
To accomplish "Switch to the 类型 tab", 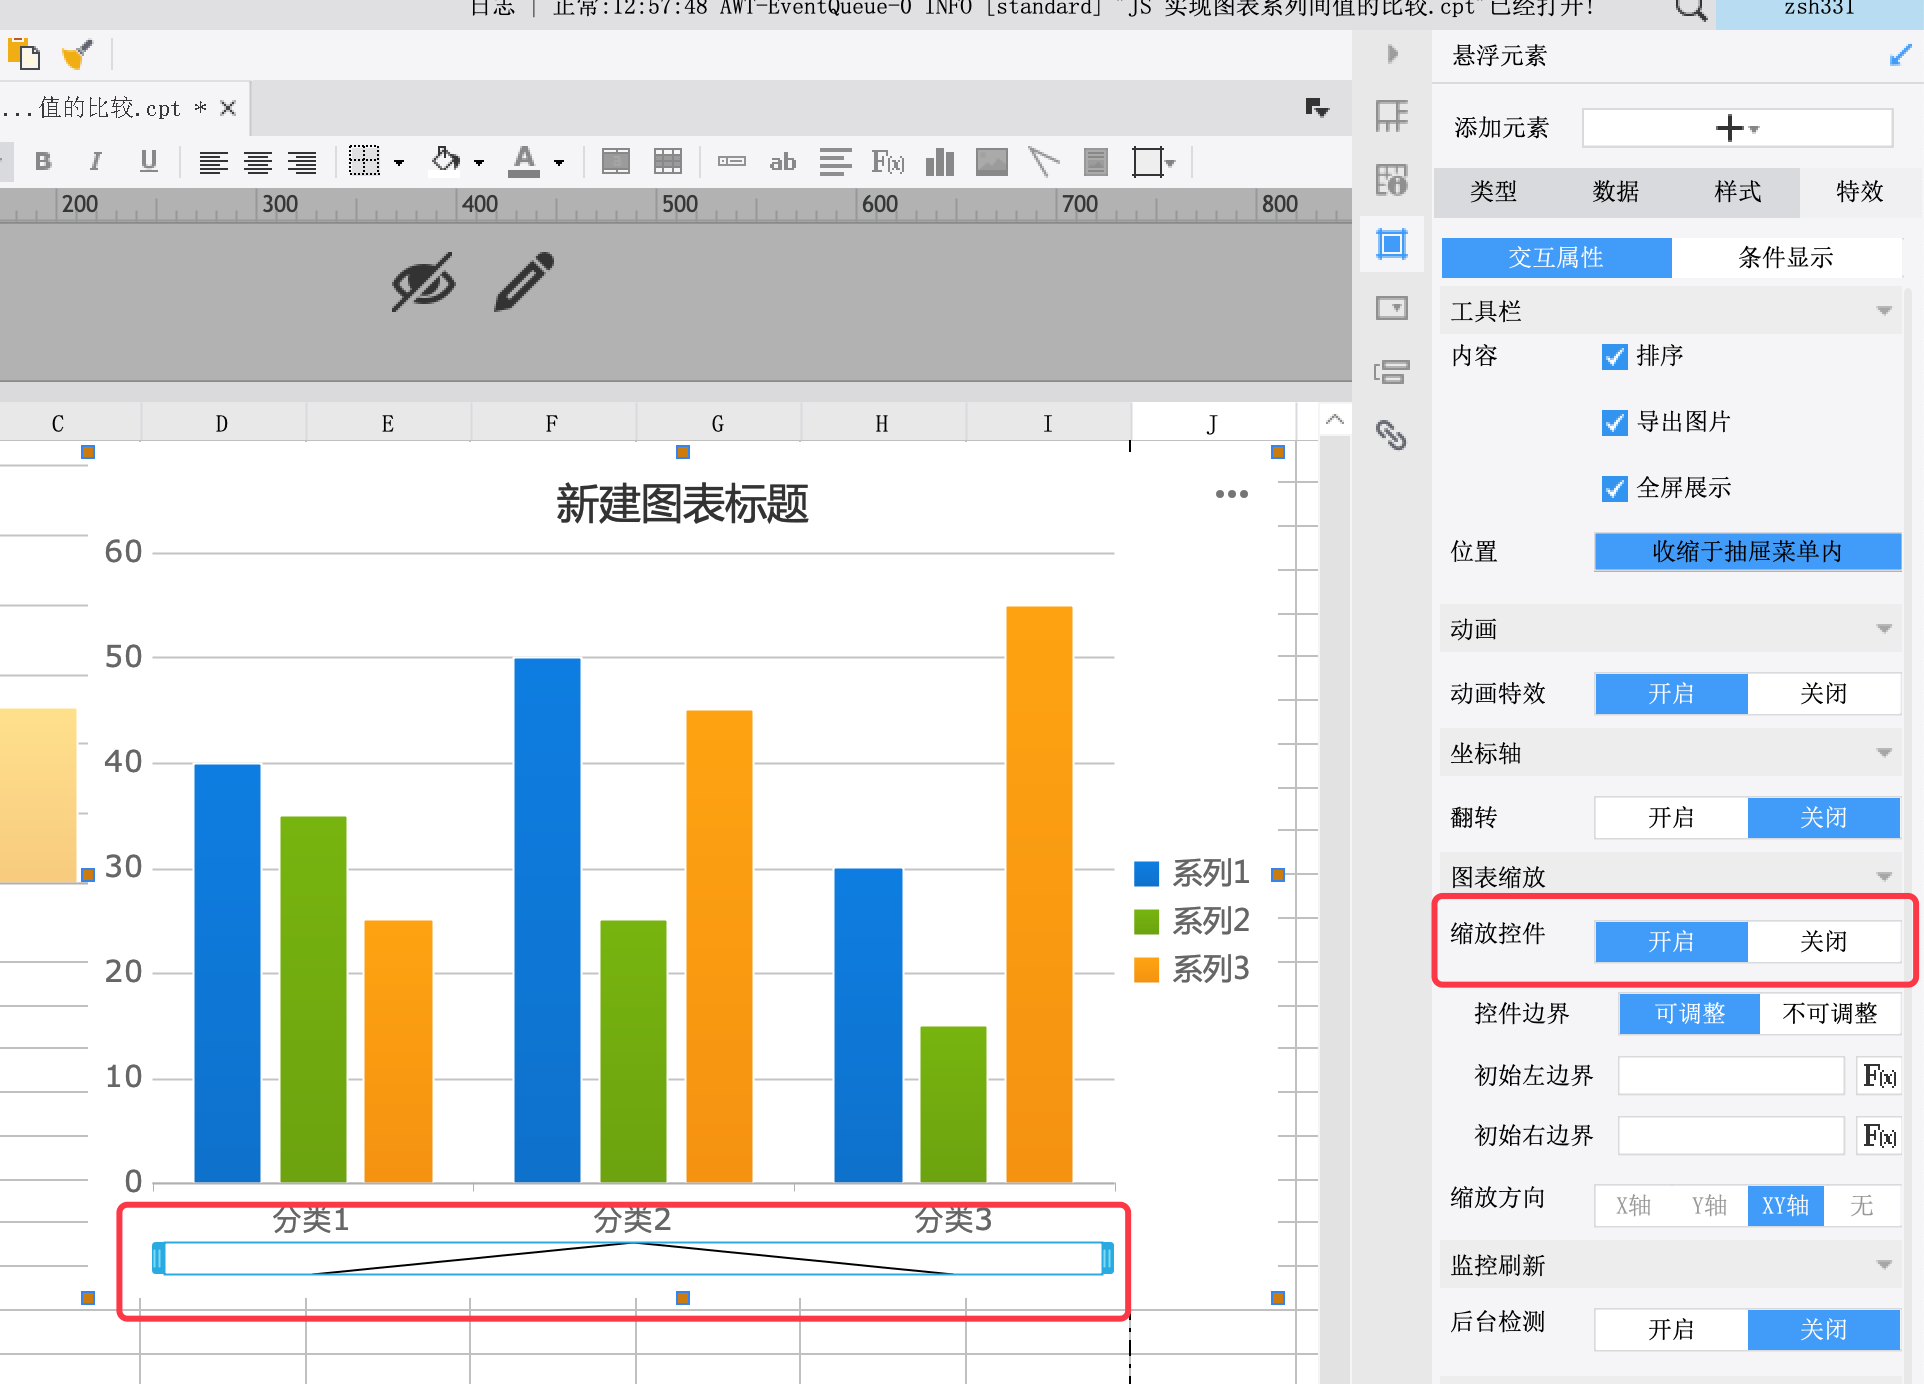I will coord(1494,191).
